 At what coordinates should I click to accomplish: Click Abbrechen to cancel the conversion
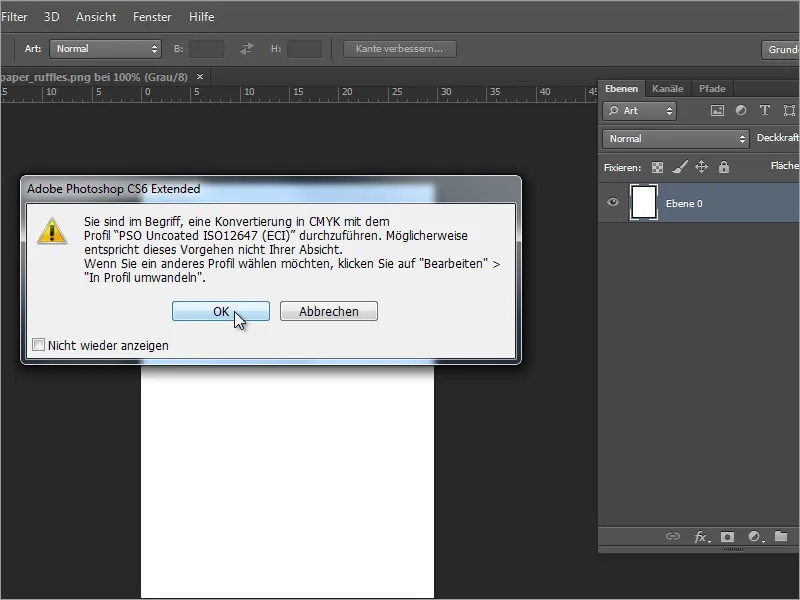tap(329, 311)
